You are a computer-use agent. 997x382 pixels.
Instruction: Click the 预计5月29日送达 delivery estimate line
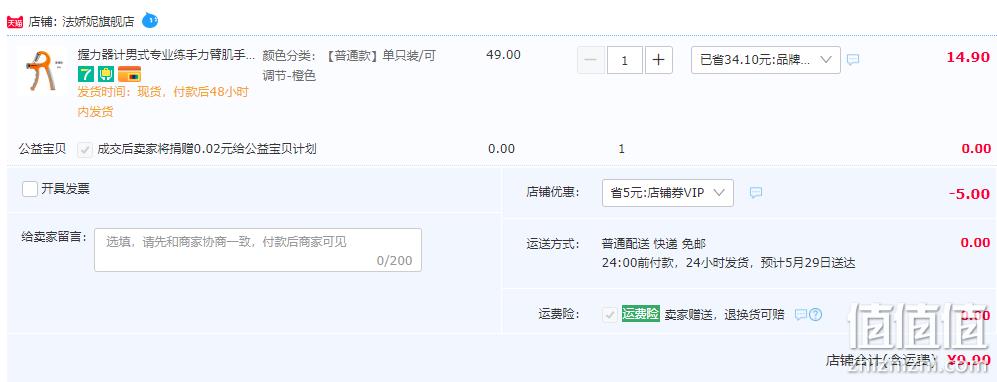[x=729, y=263]
